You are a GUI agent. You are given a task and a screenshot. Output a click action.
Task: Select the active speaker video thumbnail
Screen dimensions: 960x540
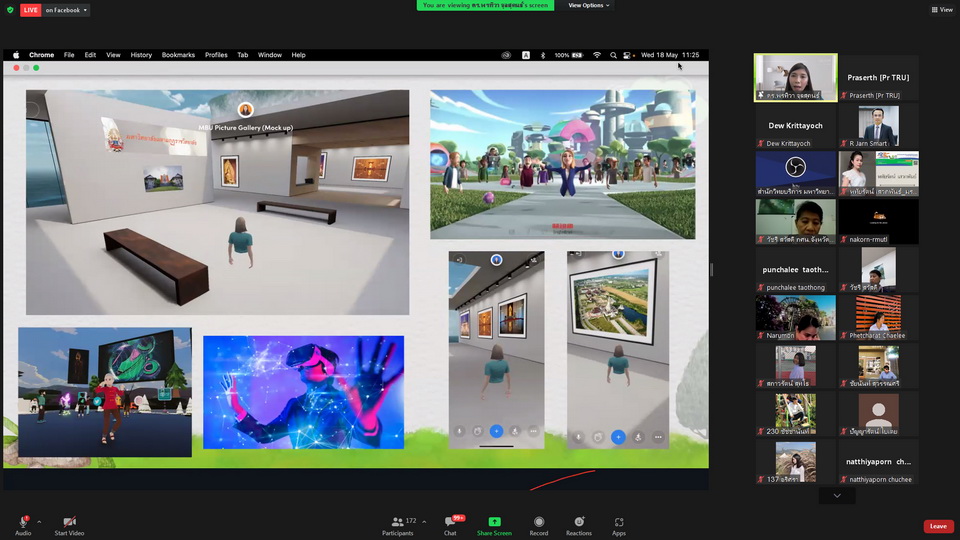(x=795, y=77)
